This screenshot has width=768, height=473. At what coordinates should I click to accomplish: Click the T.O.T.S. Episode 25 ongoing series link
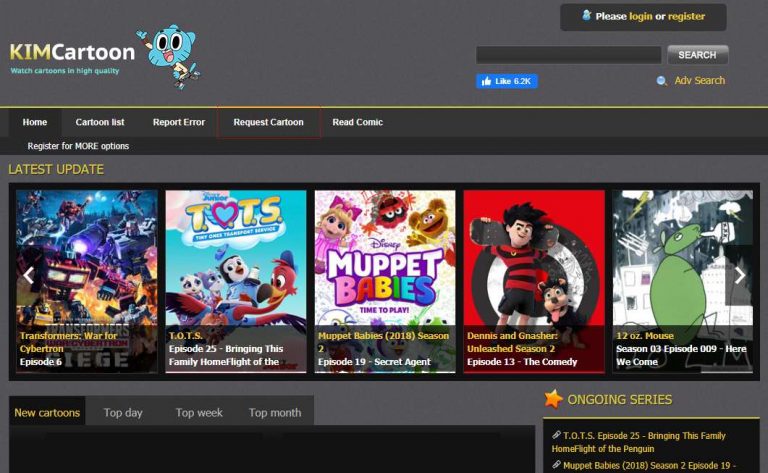click(x=639, y=442)
